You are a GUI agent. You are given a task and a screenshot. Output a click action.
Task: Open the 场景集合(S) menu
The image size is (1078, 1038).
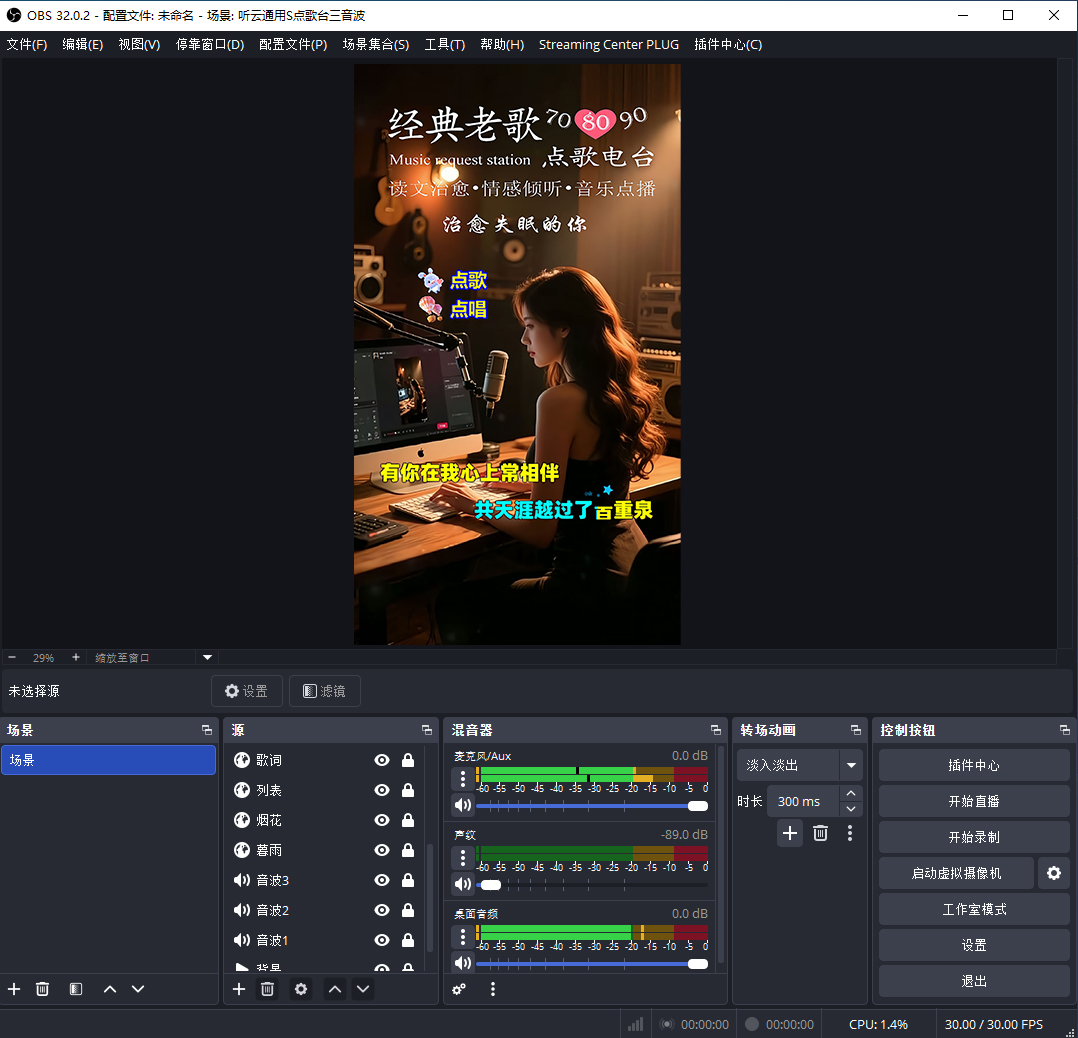(375, 45)
